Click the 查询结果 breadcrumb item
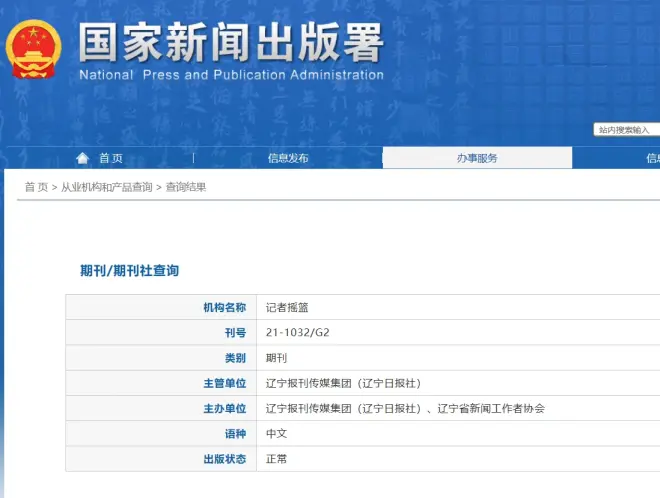 point(186,187)
